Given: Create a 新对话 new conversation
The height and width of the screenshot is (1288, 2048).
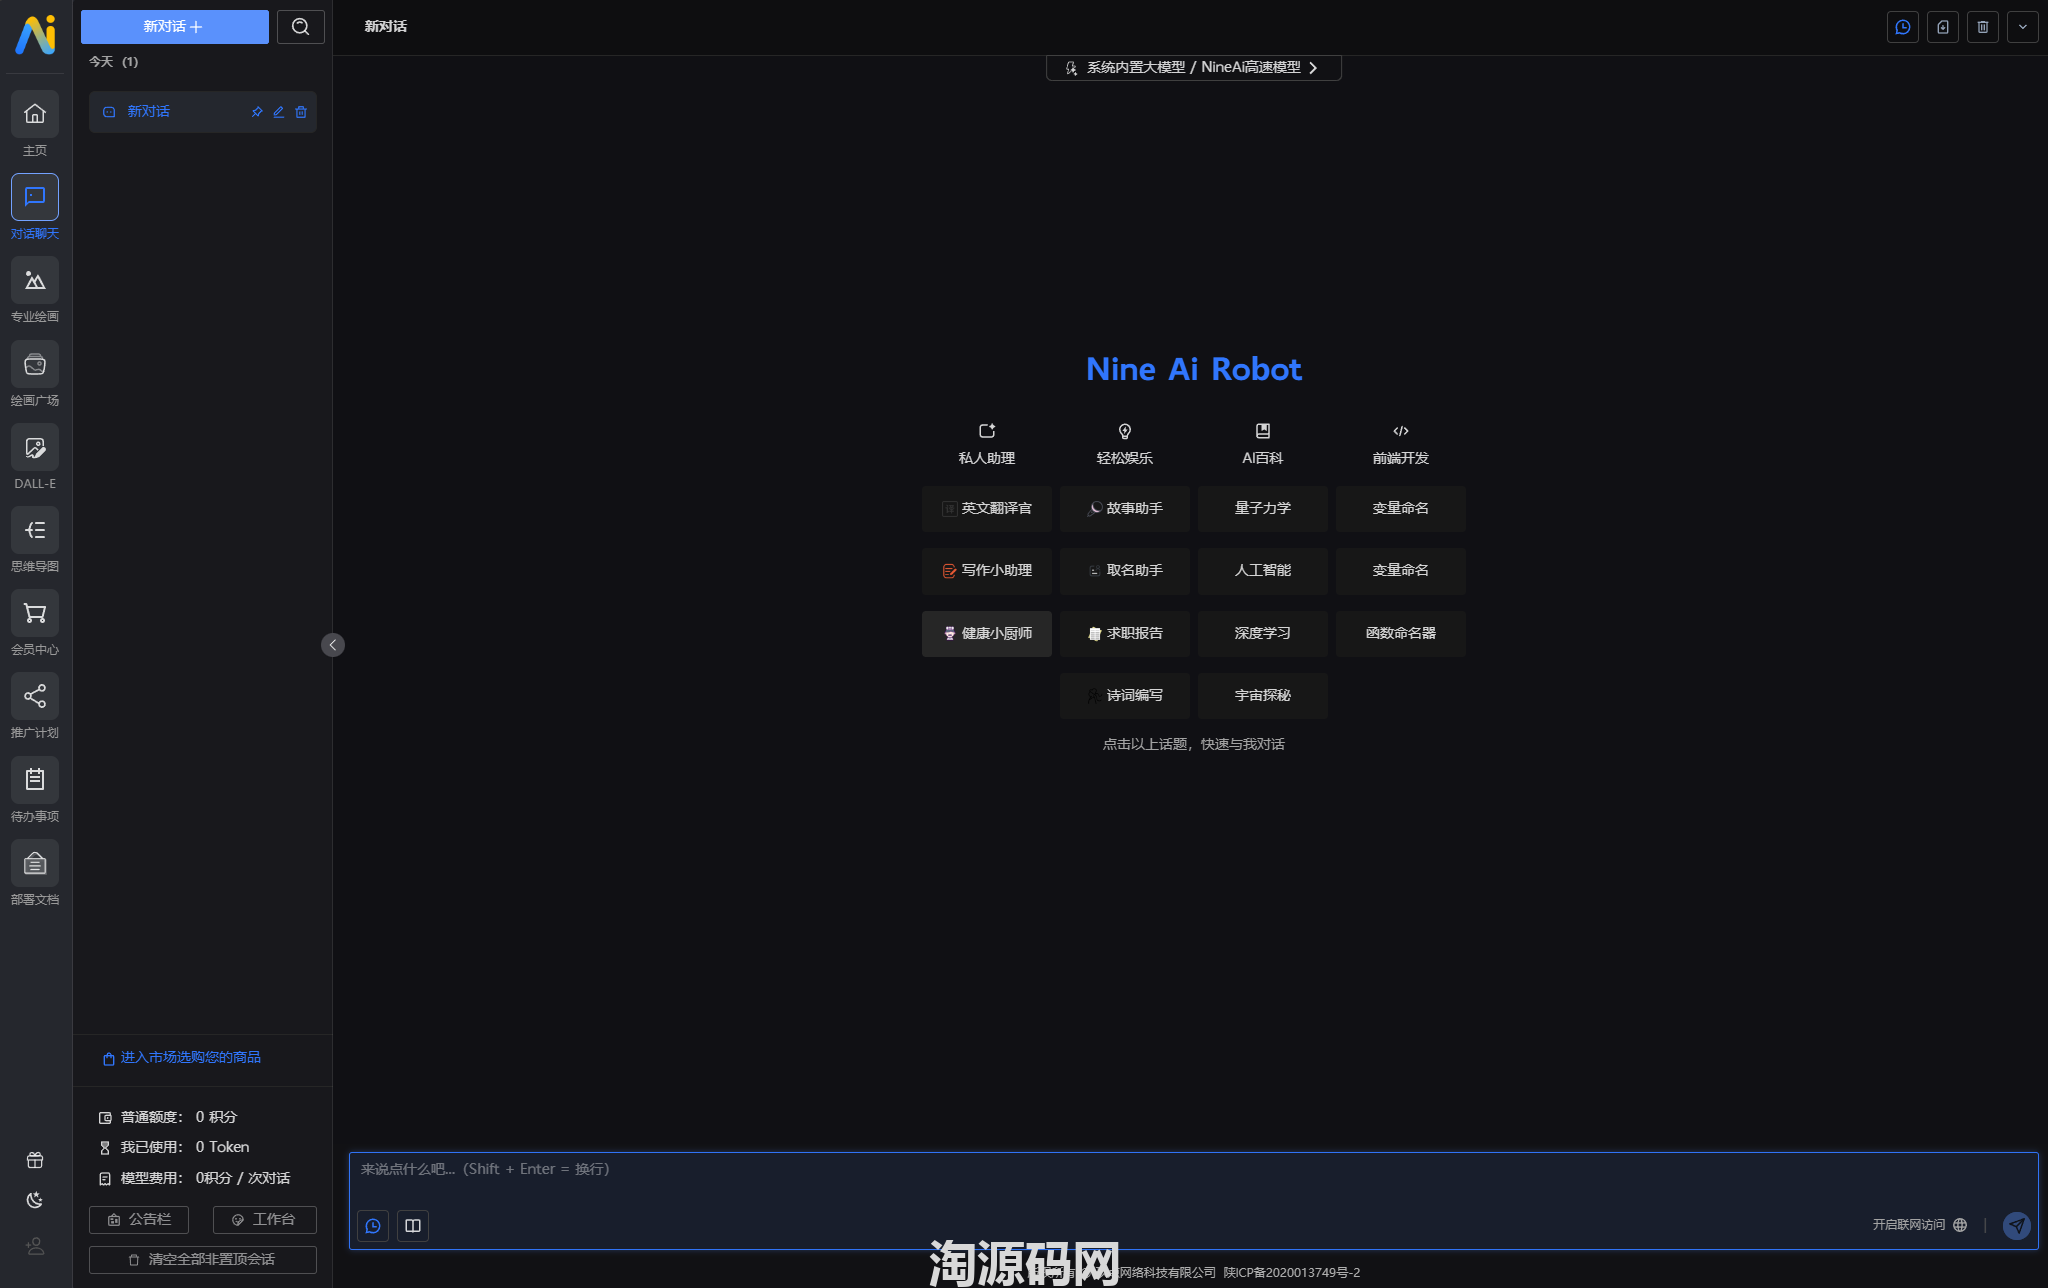Looking at the screenshot, I should (175, 27).
